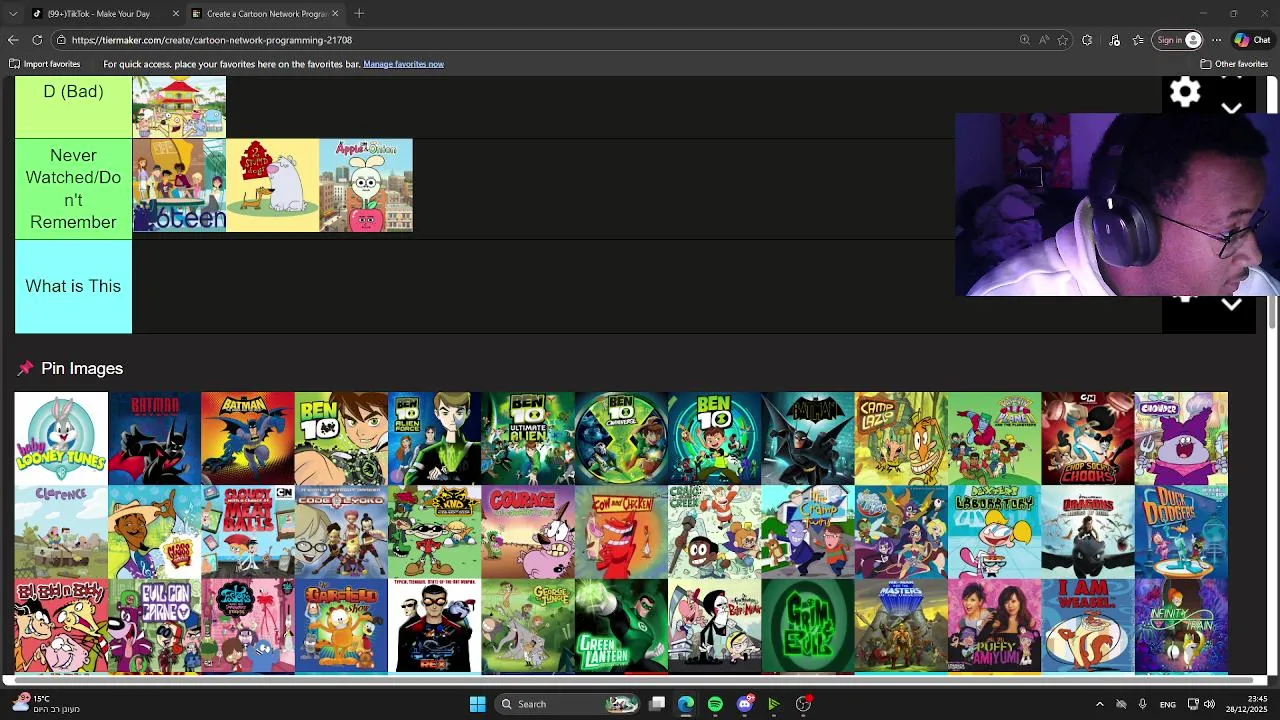Image resolution: width=1280 pixels, height=720 pixels.
Task: Click the pushpin icon beside Pin Images
Action: pos(25,369)
